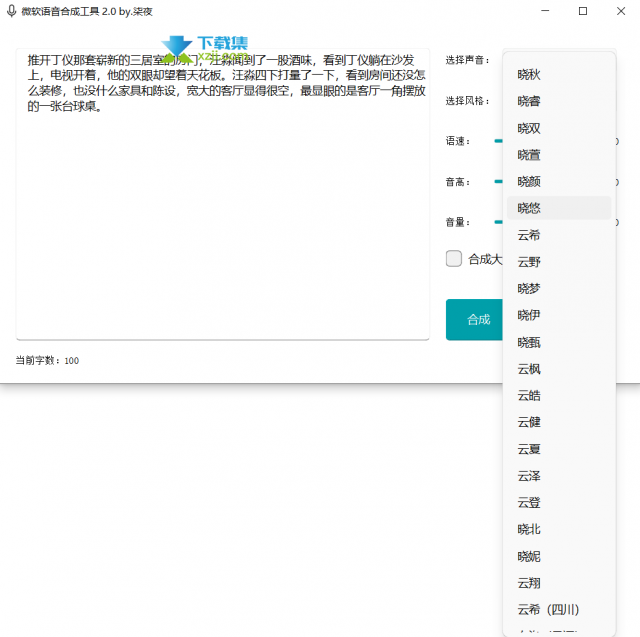Select the 晓秋 voice option
The width and height of the screenshot is (640, 637).
[559, 75]
